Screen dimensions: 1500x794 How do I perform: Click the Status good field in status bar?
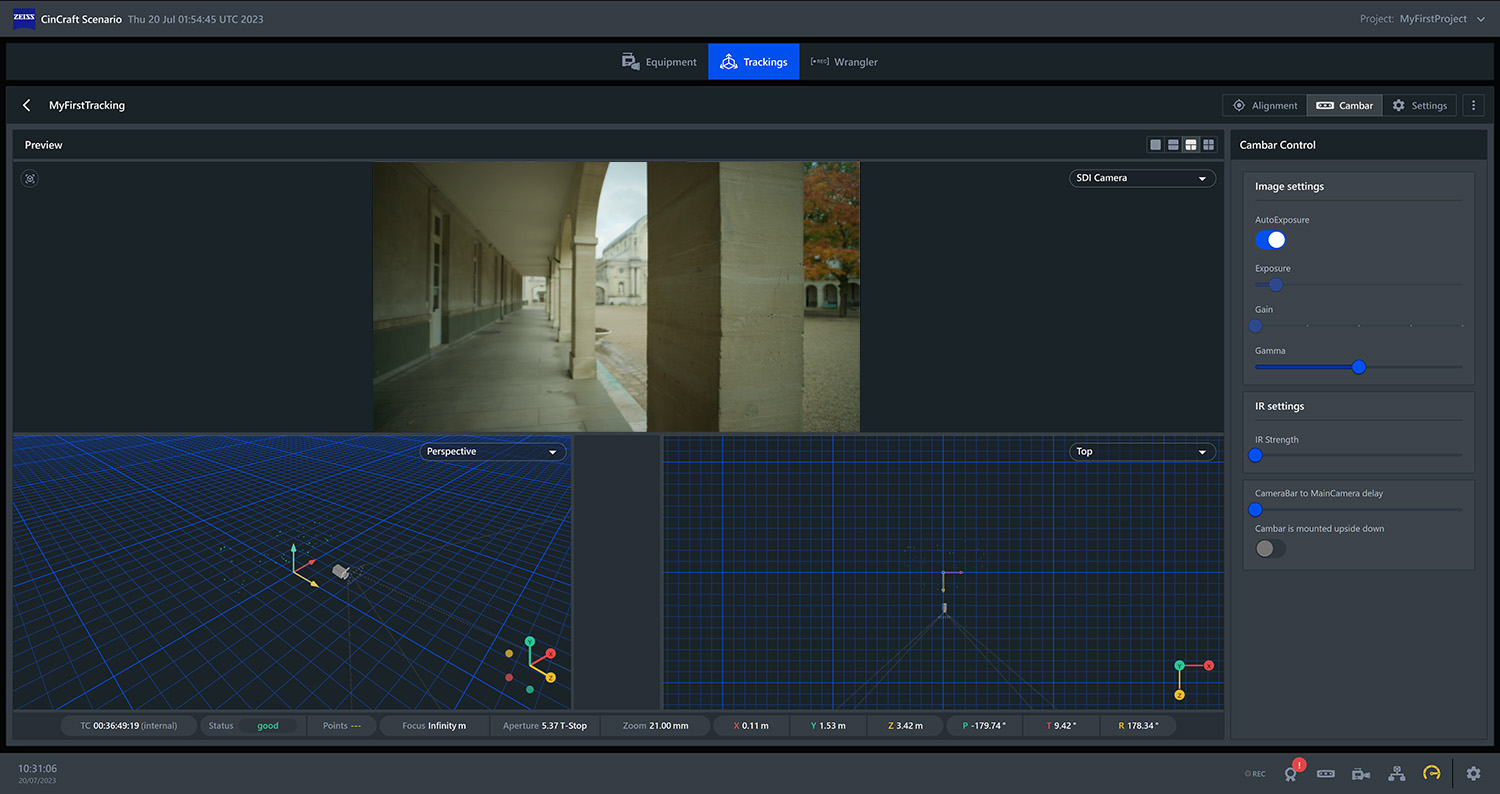click(251, 725)
